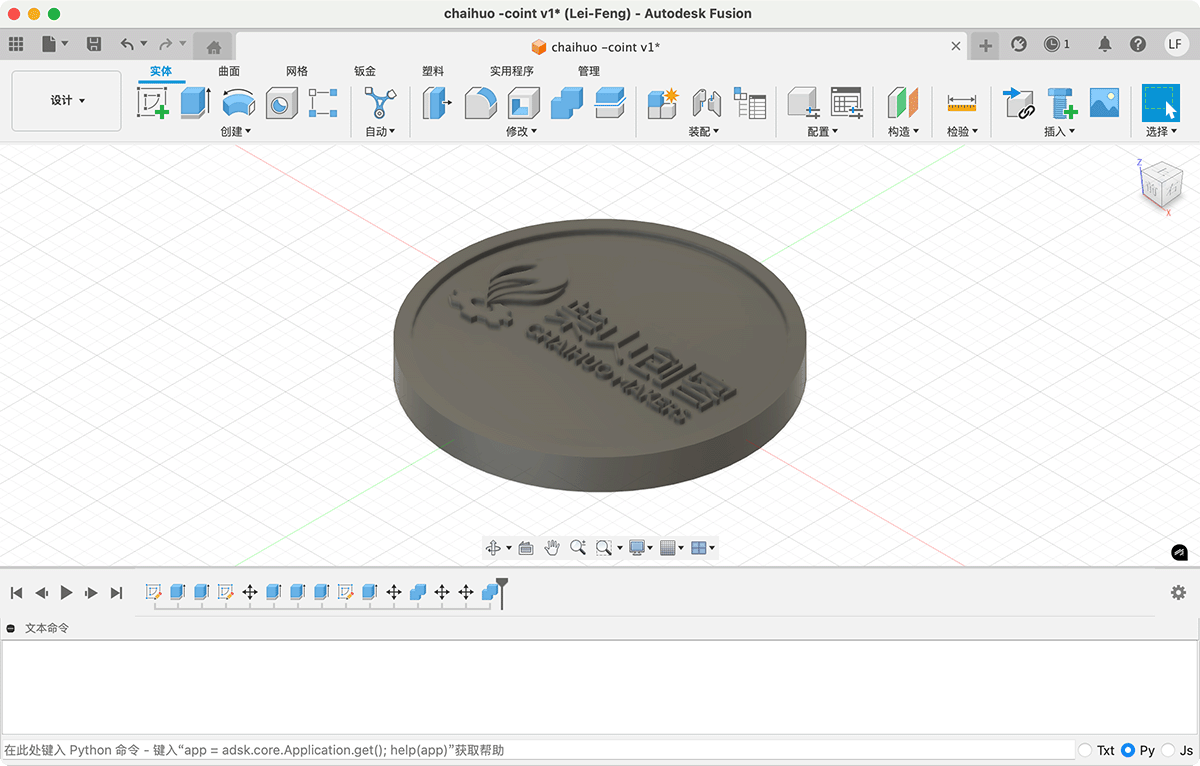Open the notifications bell
Image resolution: width=1200 pixels, height=766 pixels.
(1105, 44)
